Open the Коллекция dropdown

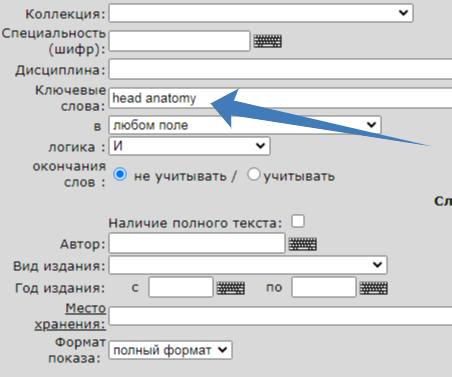(261, 13)
